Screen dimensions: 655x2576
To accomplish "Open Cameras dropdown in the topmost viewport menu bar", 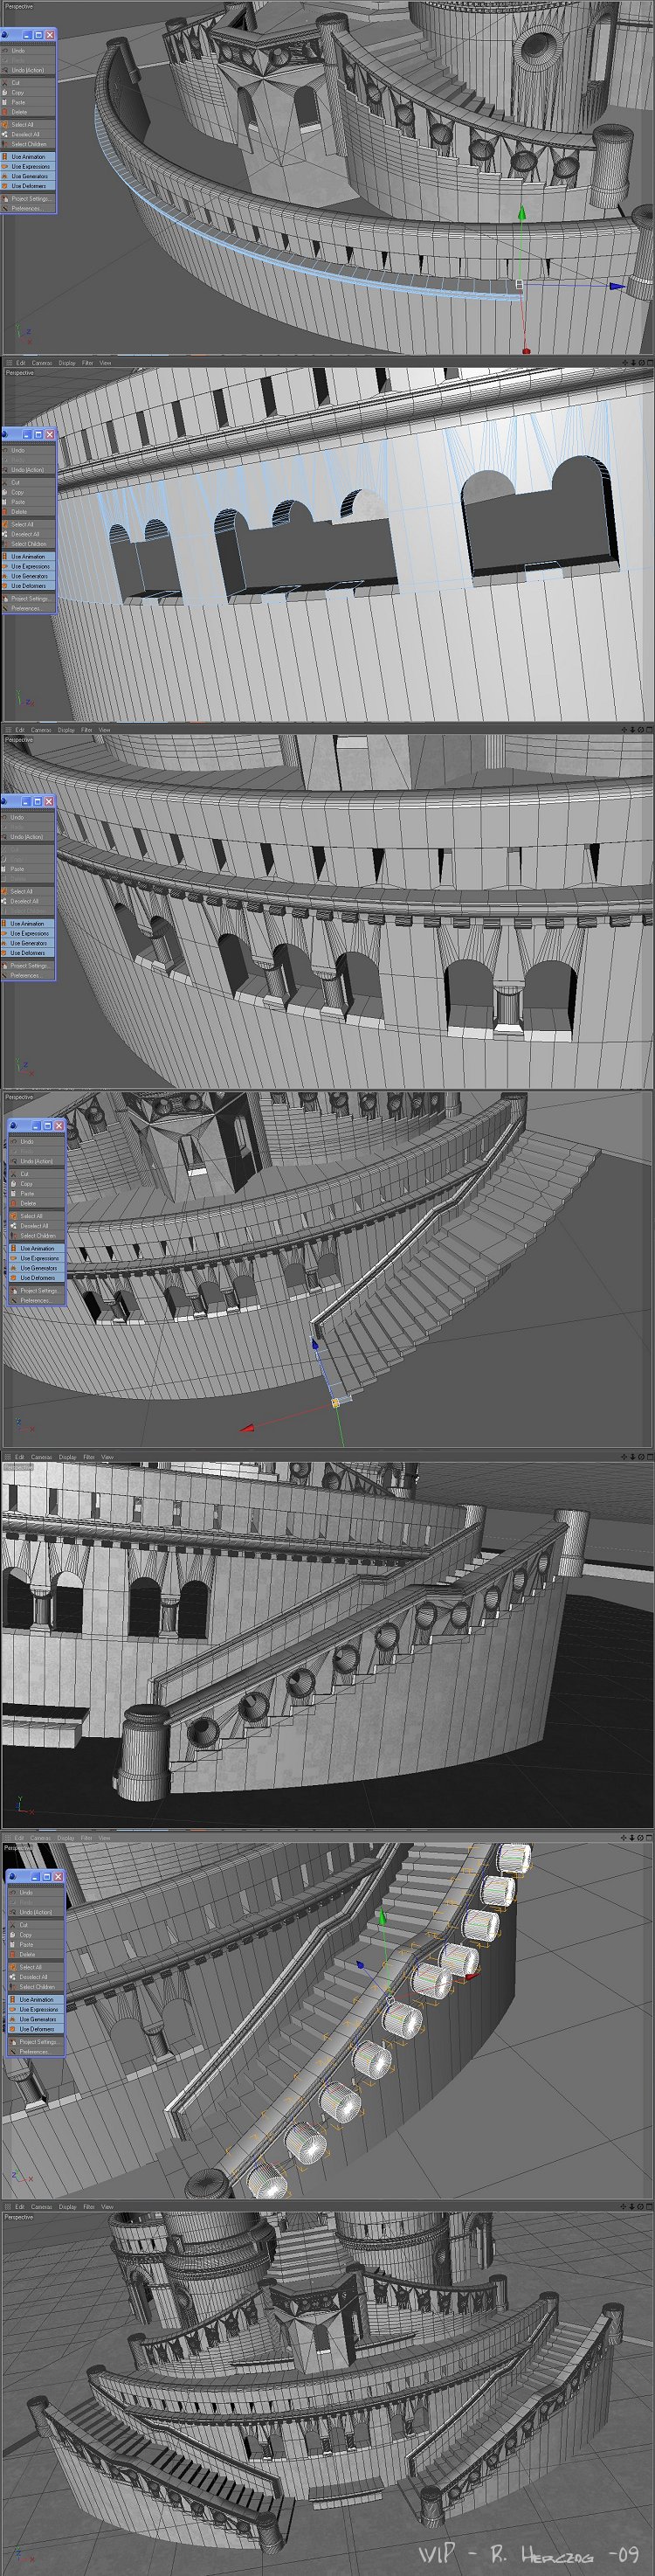I will [41, 363].
